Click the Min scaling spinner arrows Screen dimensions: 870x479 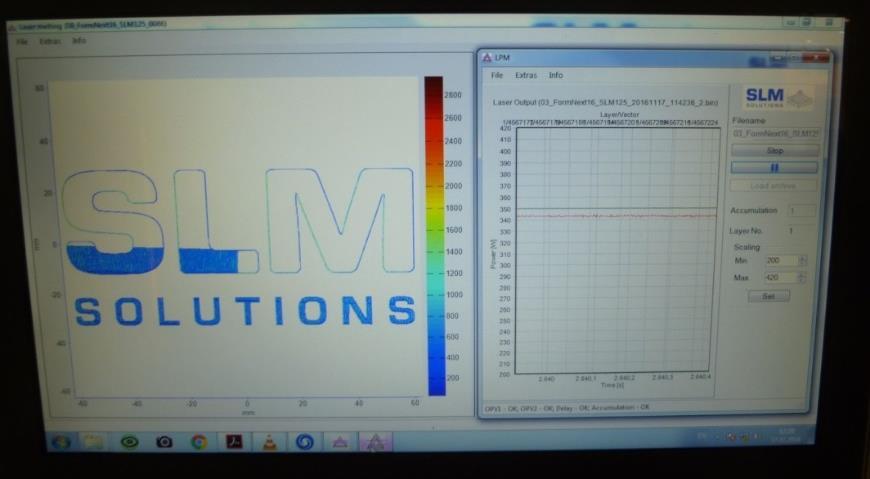pos(802,260)
